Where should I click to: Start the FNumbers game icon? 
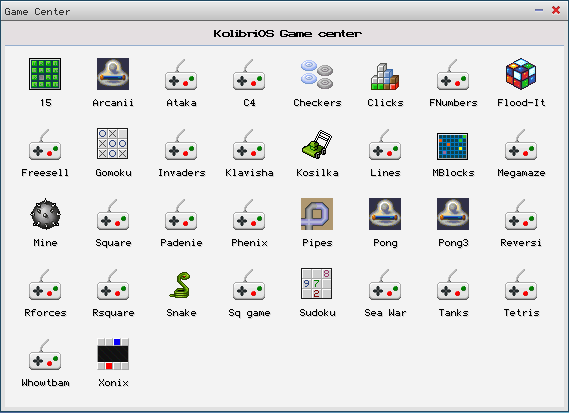click(453, 74)
